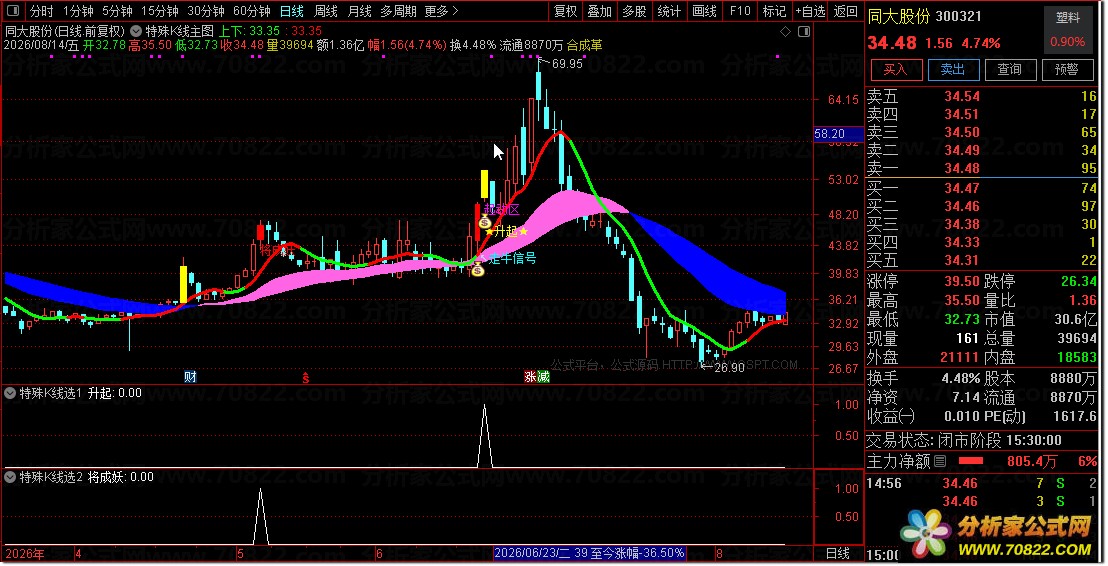Screen dimensions: 1108x566
Task: Click the 日线 label at axis corner
Action: point(837,553)
